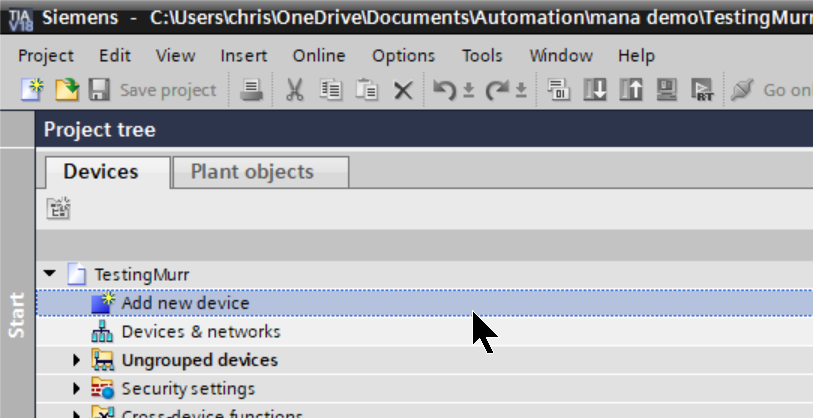Click the Start vertical side tab

(17, 315)
